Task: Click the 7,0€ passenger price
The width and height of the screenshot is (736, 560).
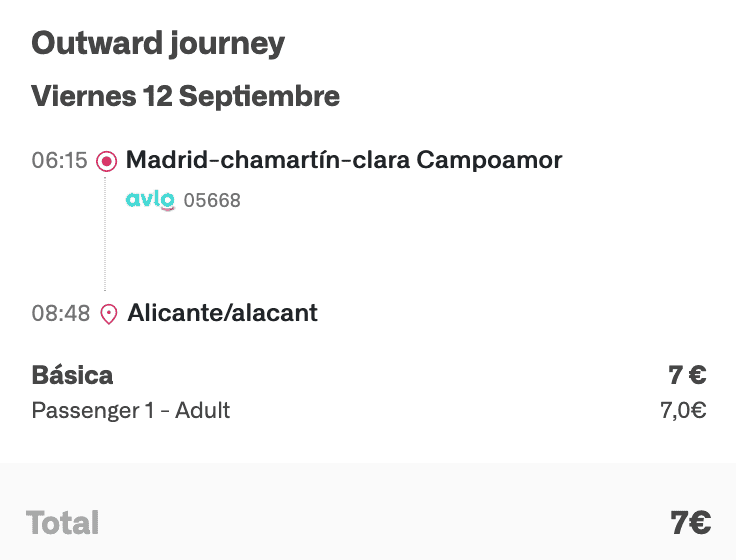Action: coord(684,410)
